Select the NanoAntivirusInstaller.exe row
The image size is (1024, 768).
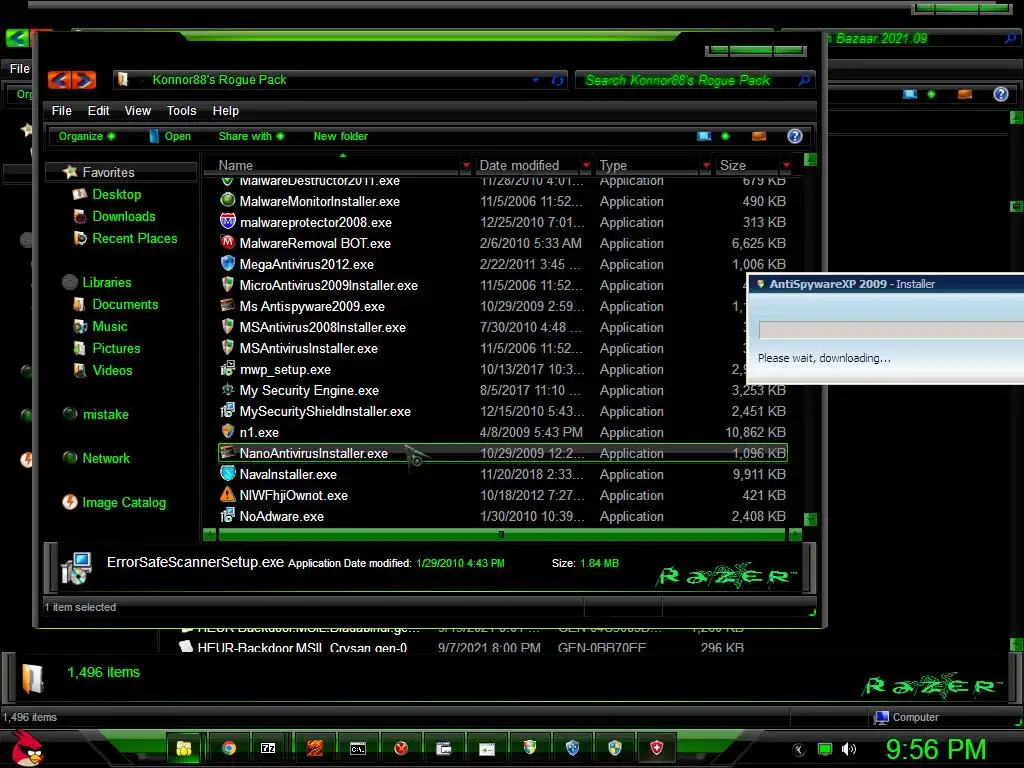pyautogui.click(x=502, y=453)
